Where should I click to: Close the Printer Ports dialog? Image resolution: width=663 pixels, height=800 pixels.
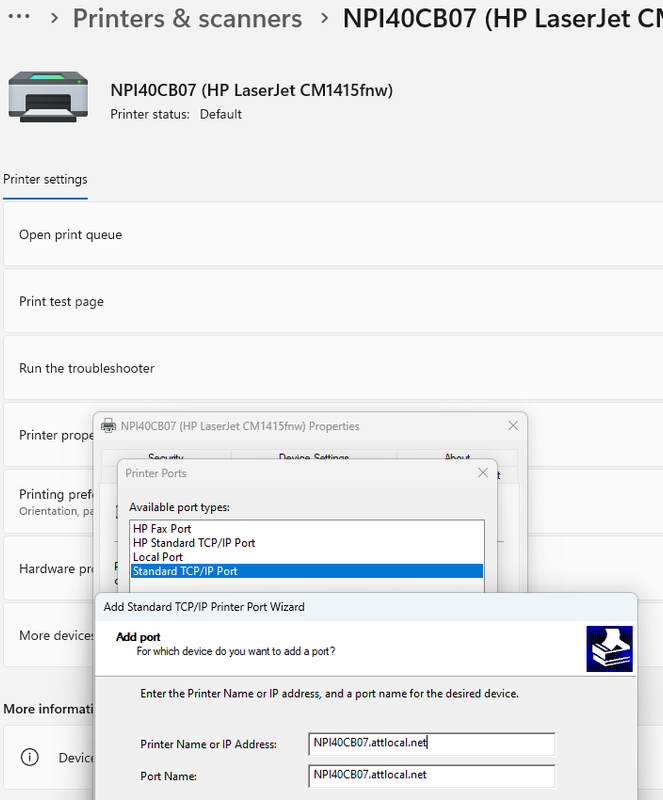[x=483, y=473]
